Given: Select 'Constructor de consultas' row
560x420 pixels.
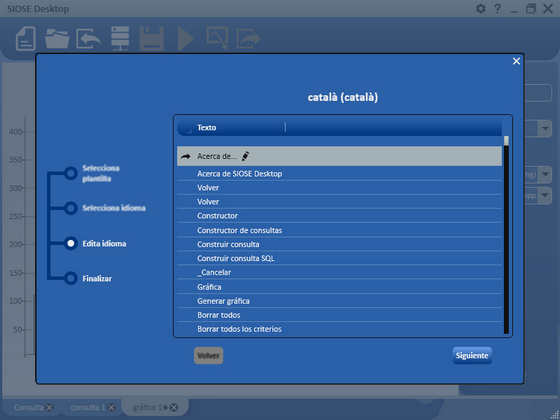Looking at the screenshot, I should point(339,230).
